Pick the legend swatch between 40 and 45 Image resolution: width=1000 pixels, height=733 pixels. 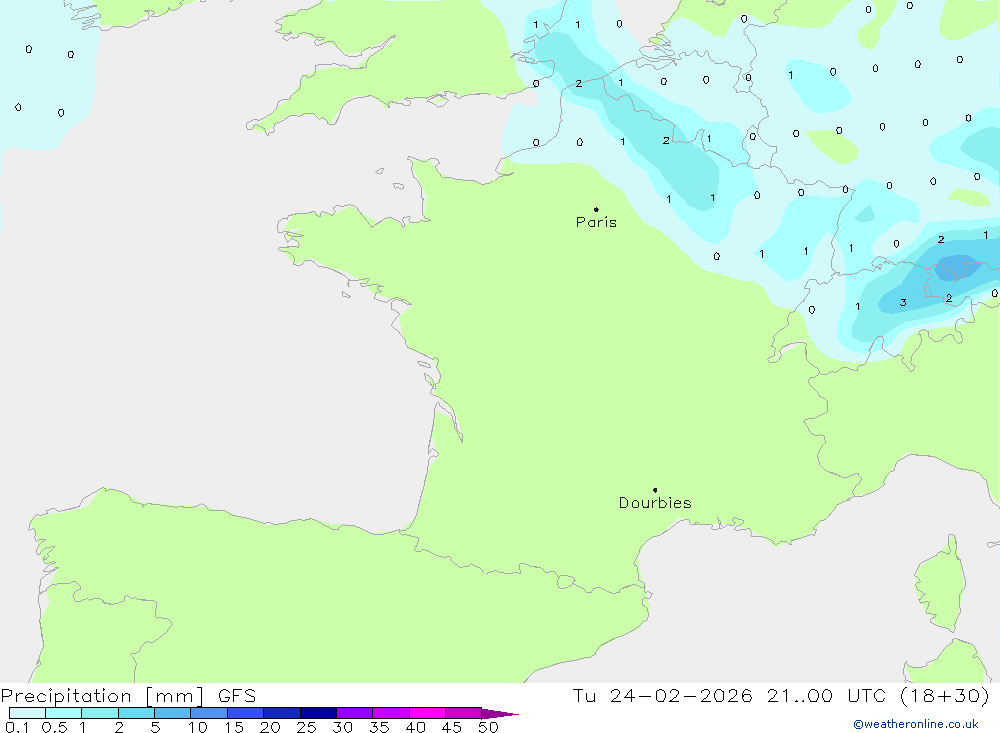click(427, 713)
